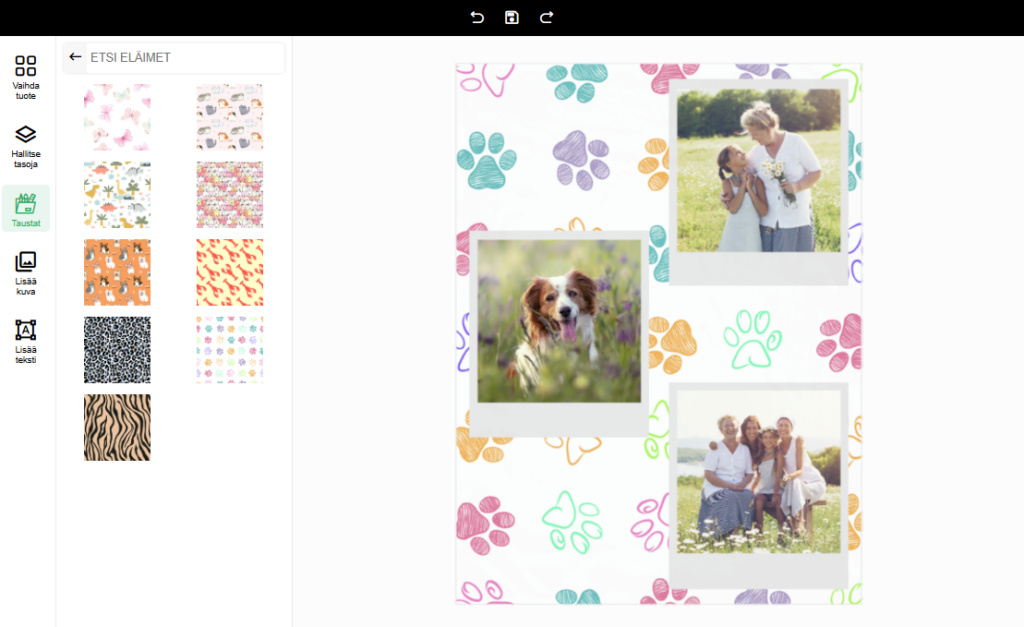Apply the leopard print background
Image resolution: width=1024 pixels, height=627 pixels.
(x=117, y=350)
